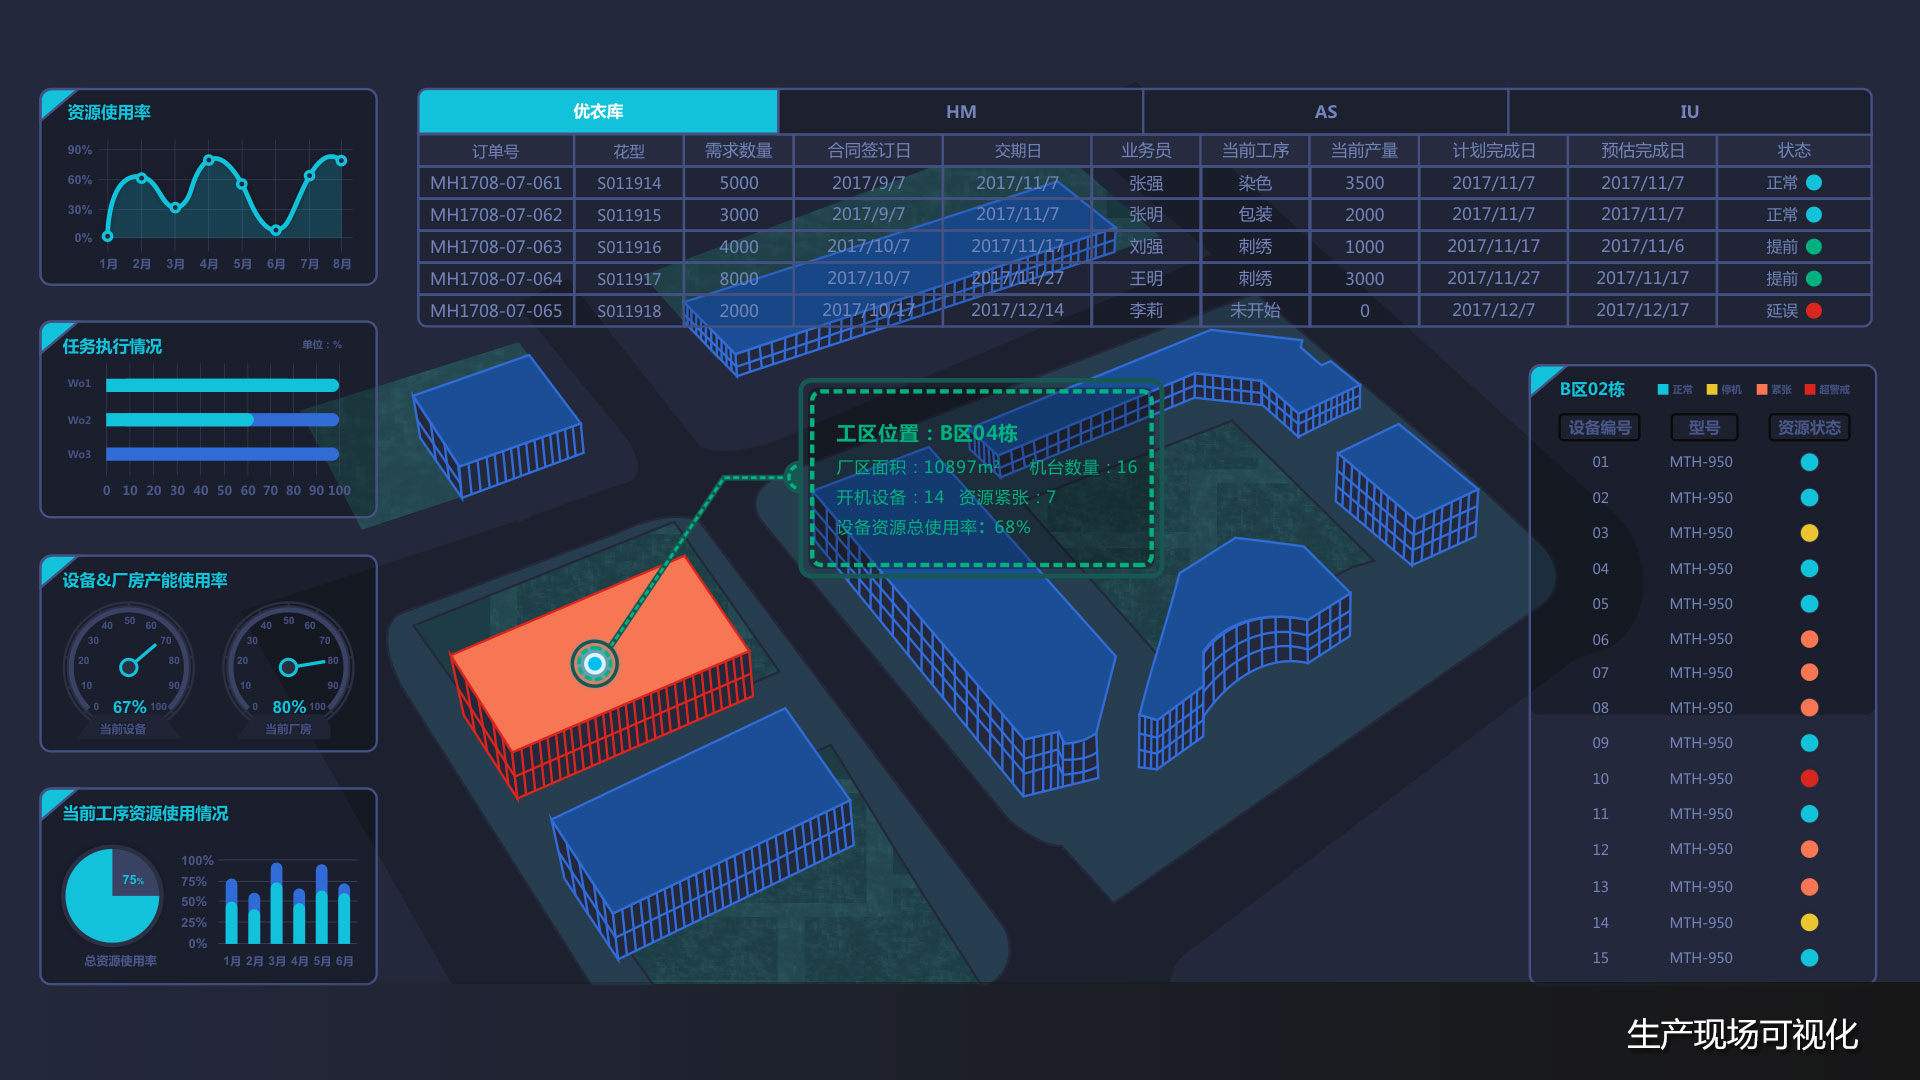The image size is (1920, 1080).
Task: Toggle the 超警戒 red legend swatch
Action: (1810, 389)
